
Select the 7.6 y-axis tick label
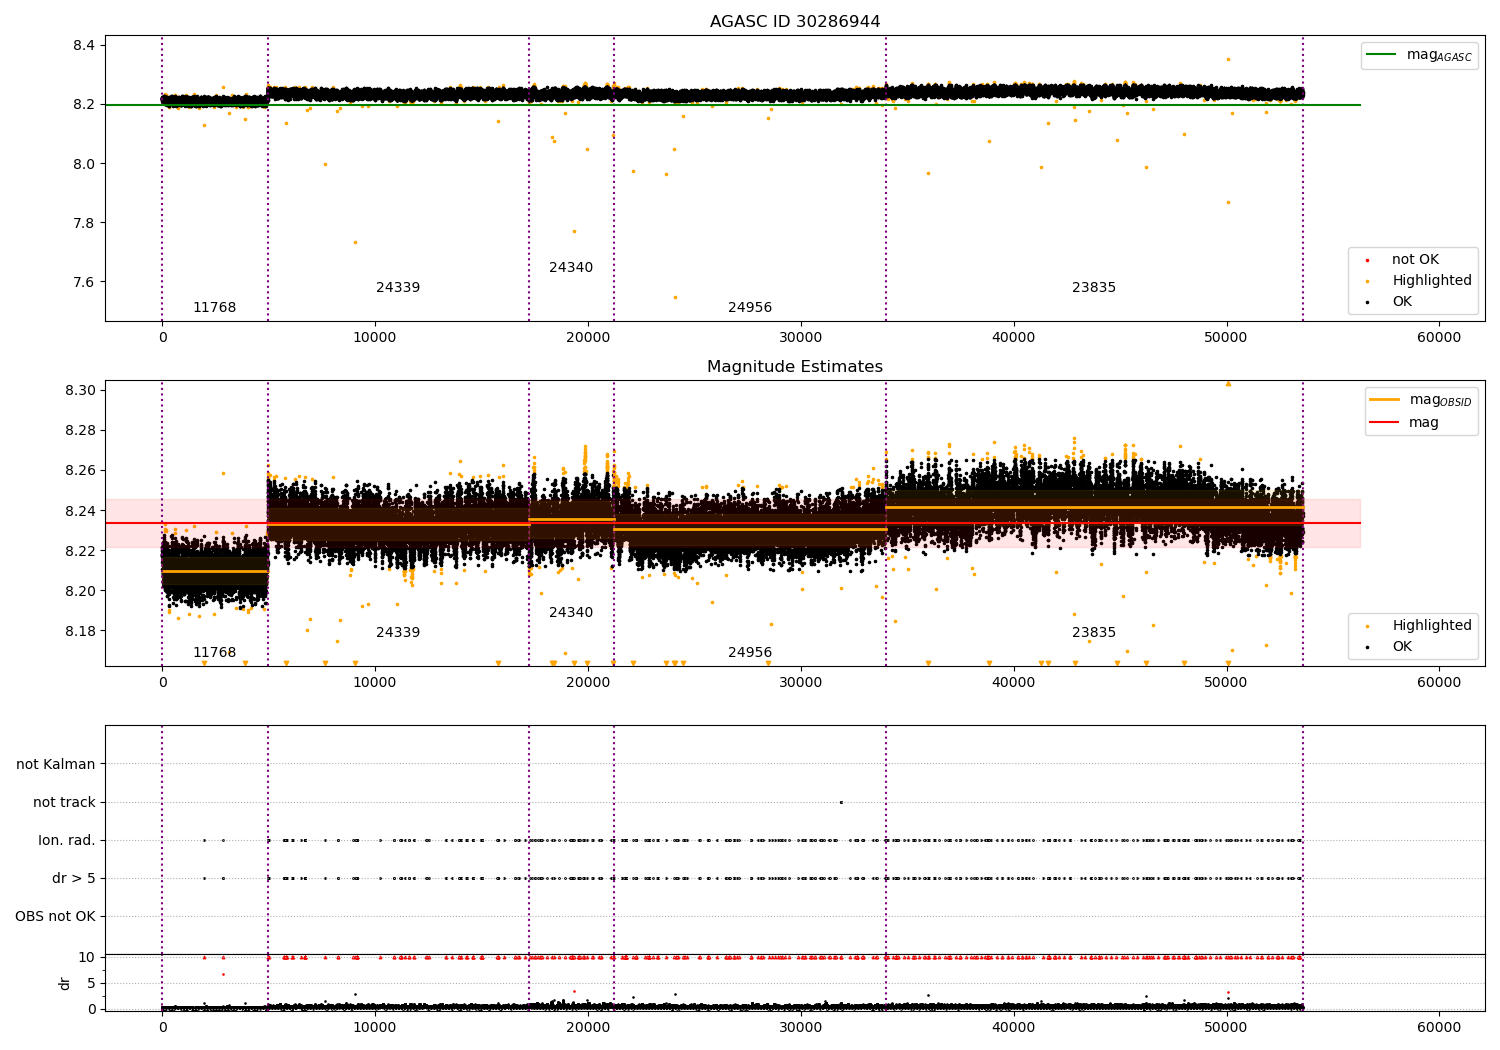click(x=84, y=282)
